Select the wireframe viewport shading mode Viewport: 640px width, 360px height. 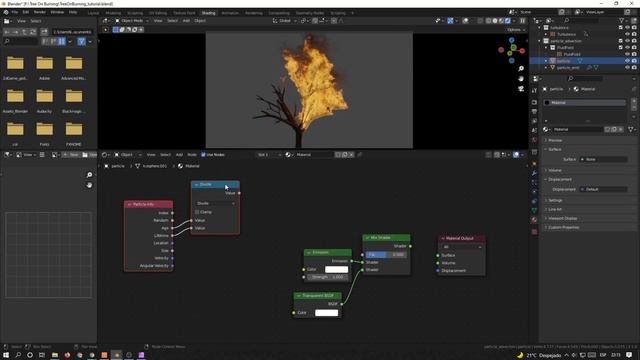488,20
